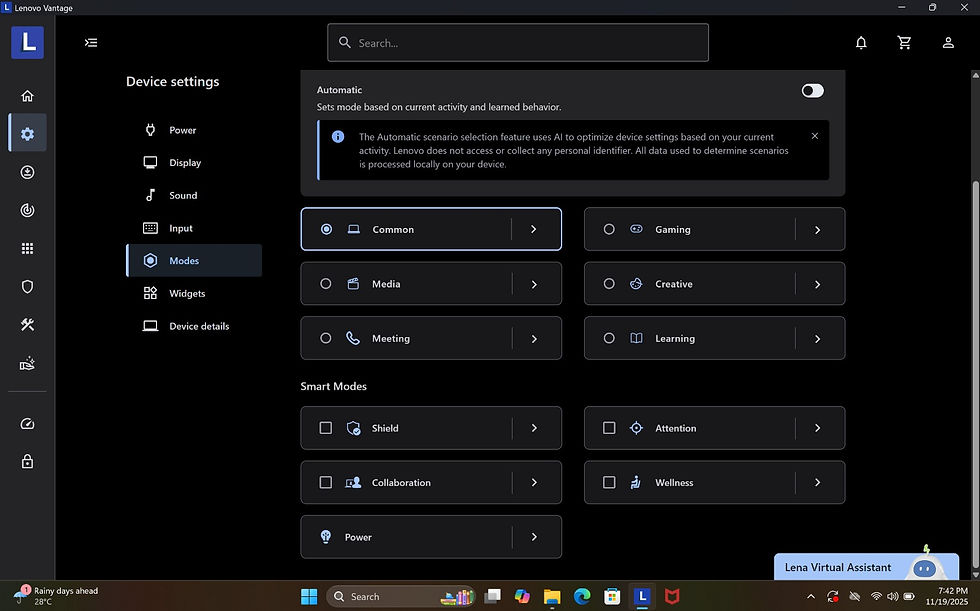The image size is (980, 611).
Task: Open the support services hand icon
Action: click(x=27, y=363)
